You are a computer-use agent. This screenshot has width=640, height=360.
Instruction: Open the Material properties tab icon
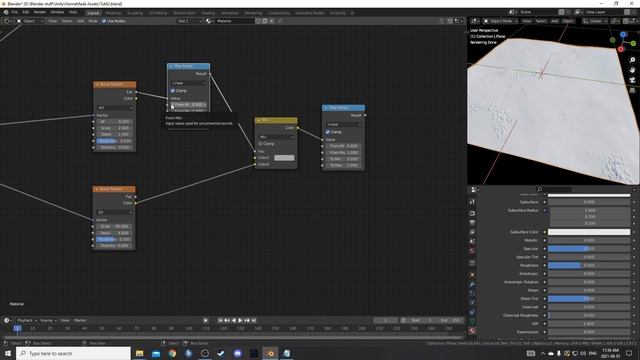(x=472, y=330)
